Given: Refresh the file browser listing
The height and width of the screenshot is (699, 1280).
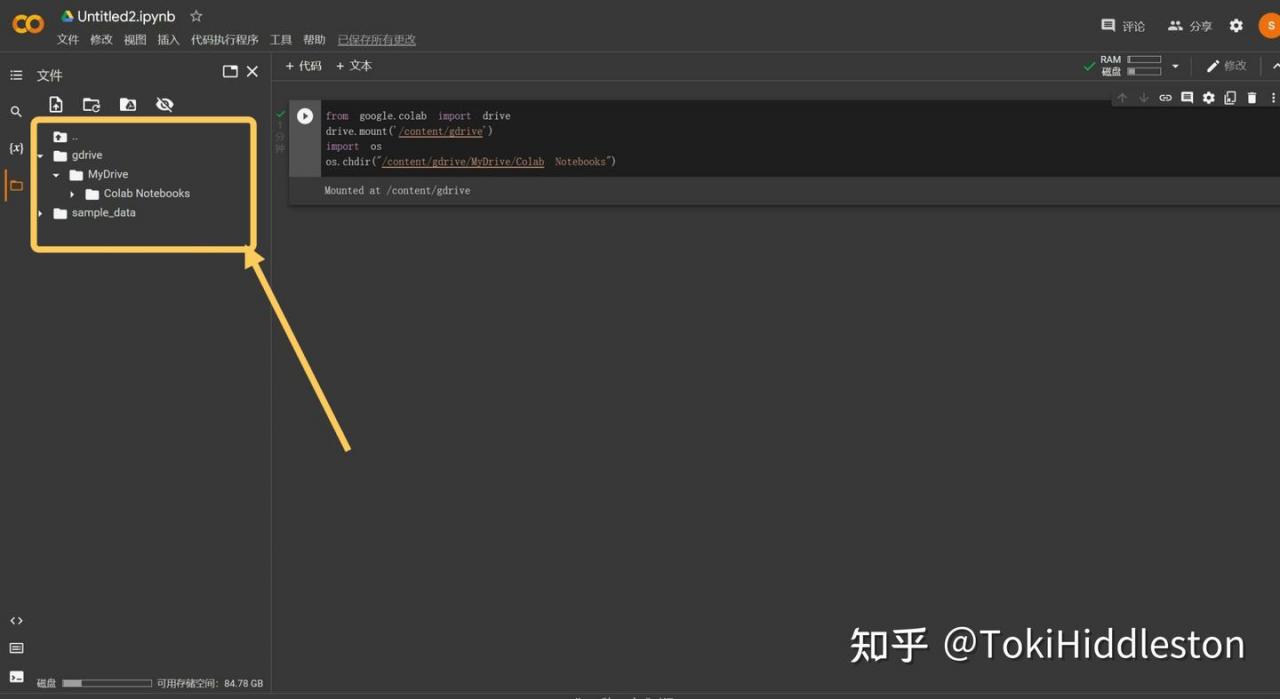Looking at the screenshot, I should point(91,104).
